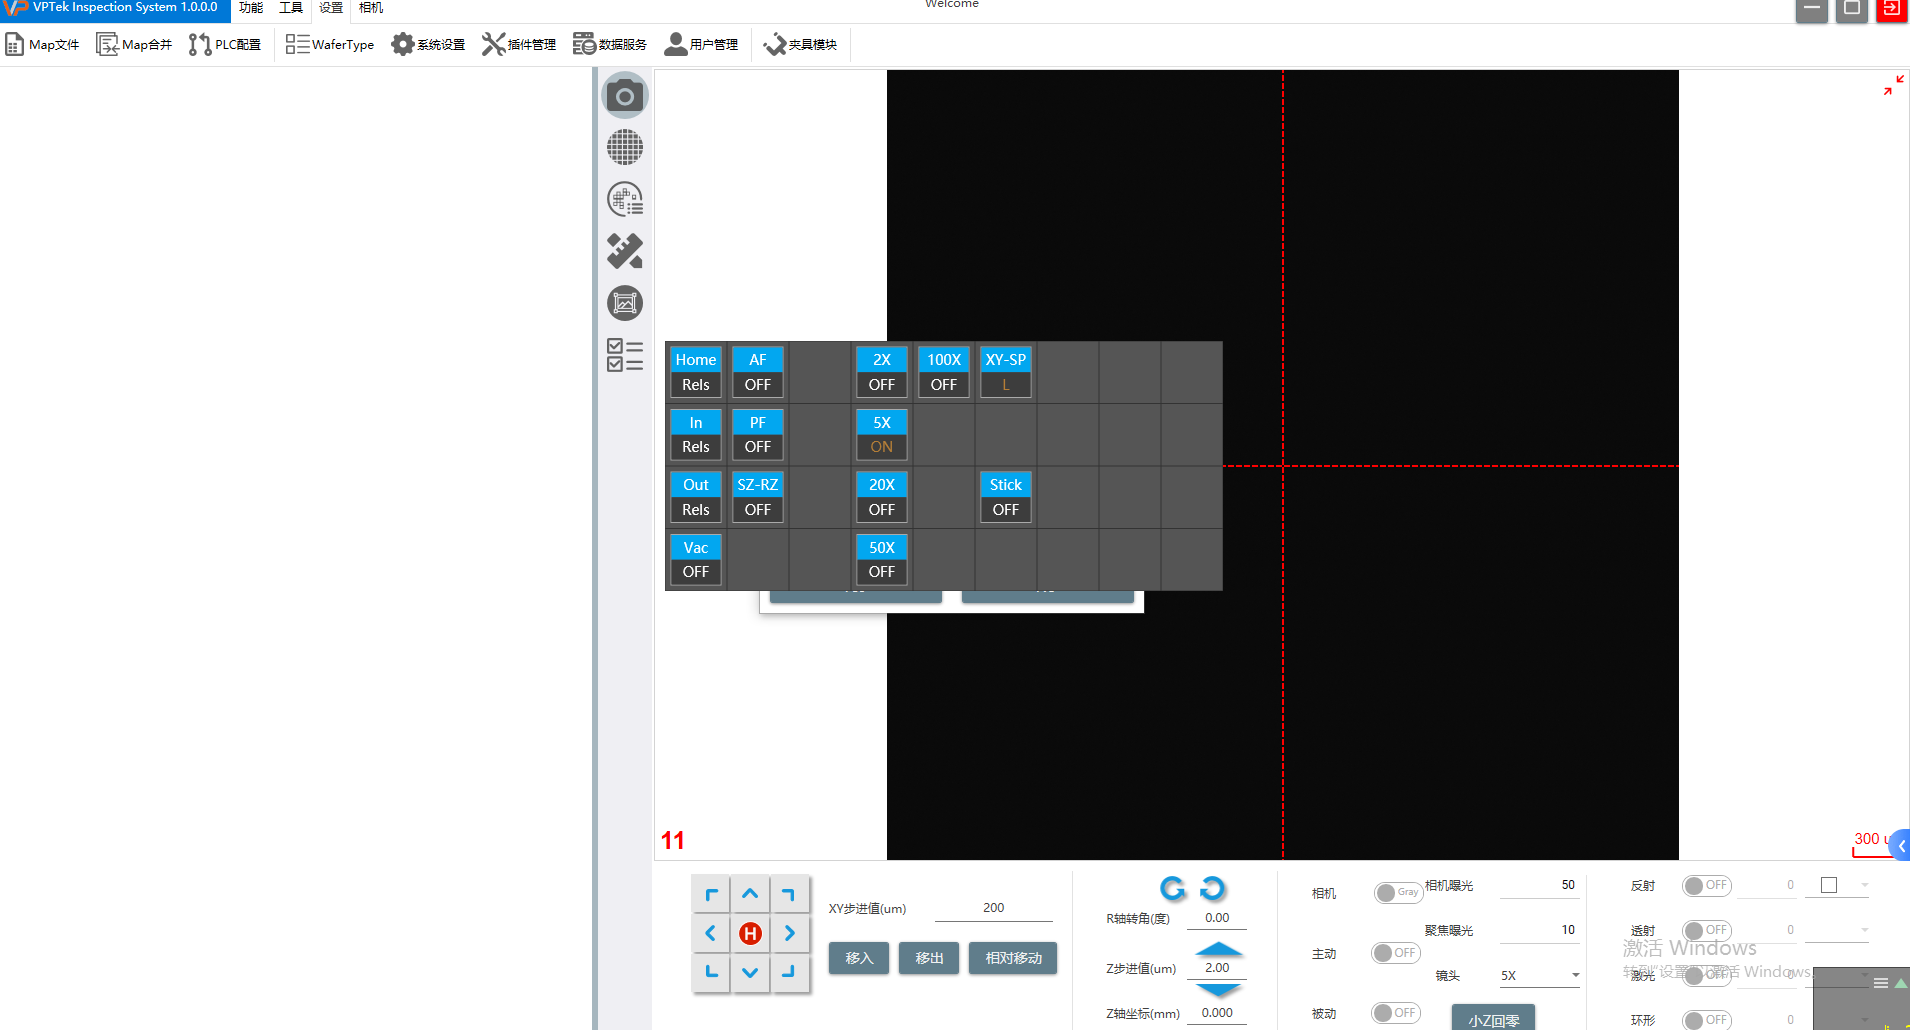Image resolution: width=1910 pixels, height=1030 pixels.
Task: Open 系统设置 system settings
Action: pos(428,44)
